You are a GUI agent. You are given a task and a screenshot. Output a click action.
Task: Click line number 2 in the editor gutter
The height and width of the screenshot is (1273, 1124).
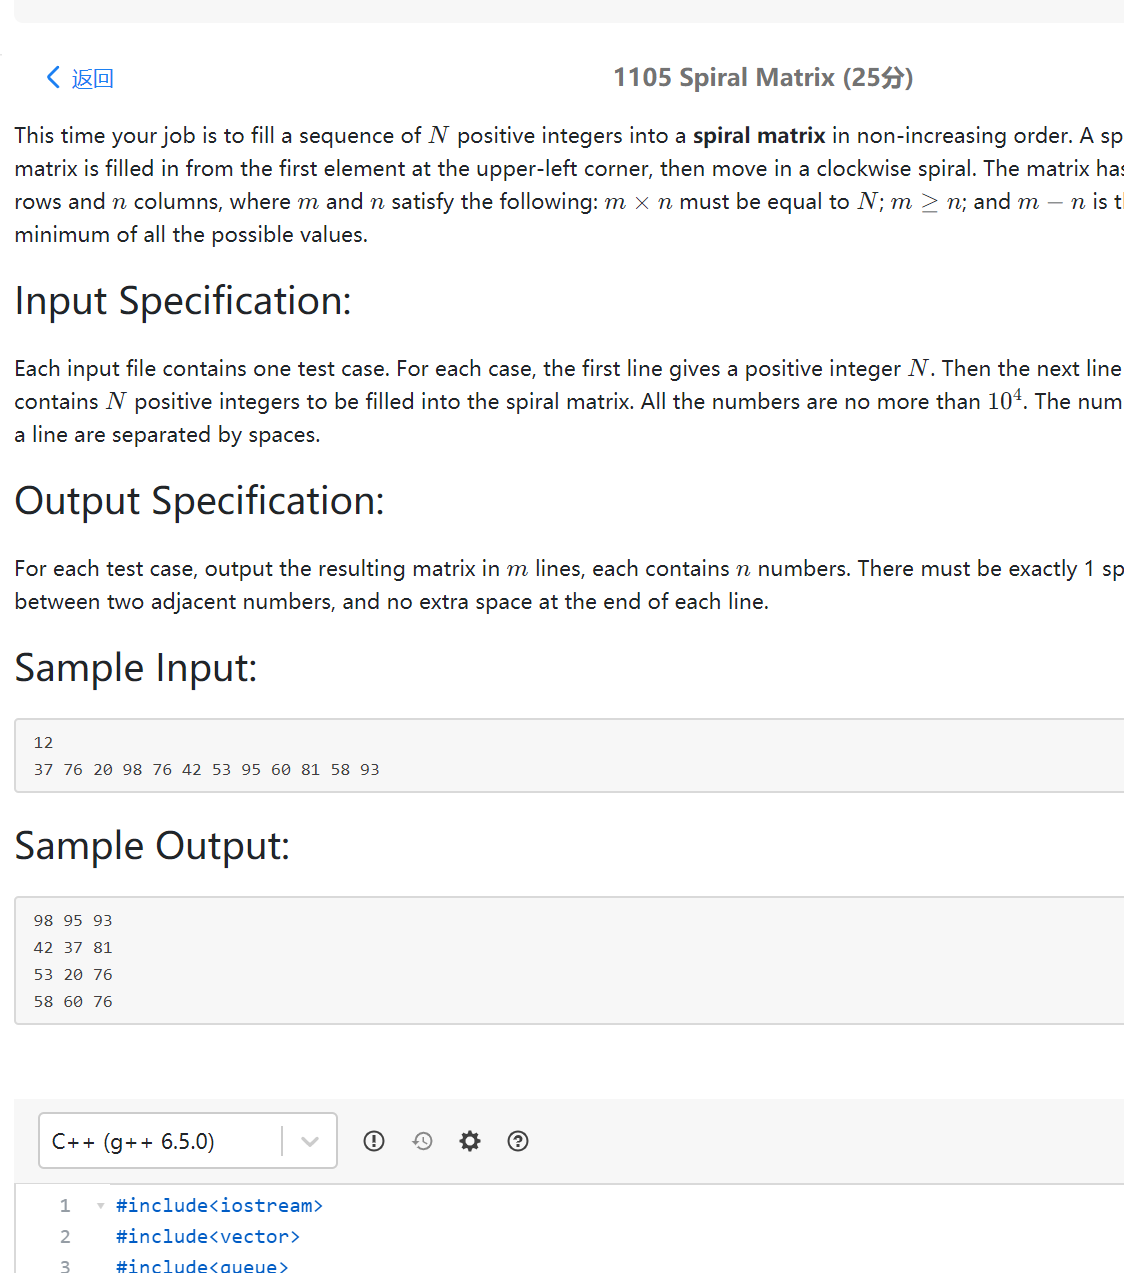(x=65, y=1236)
